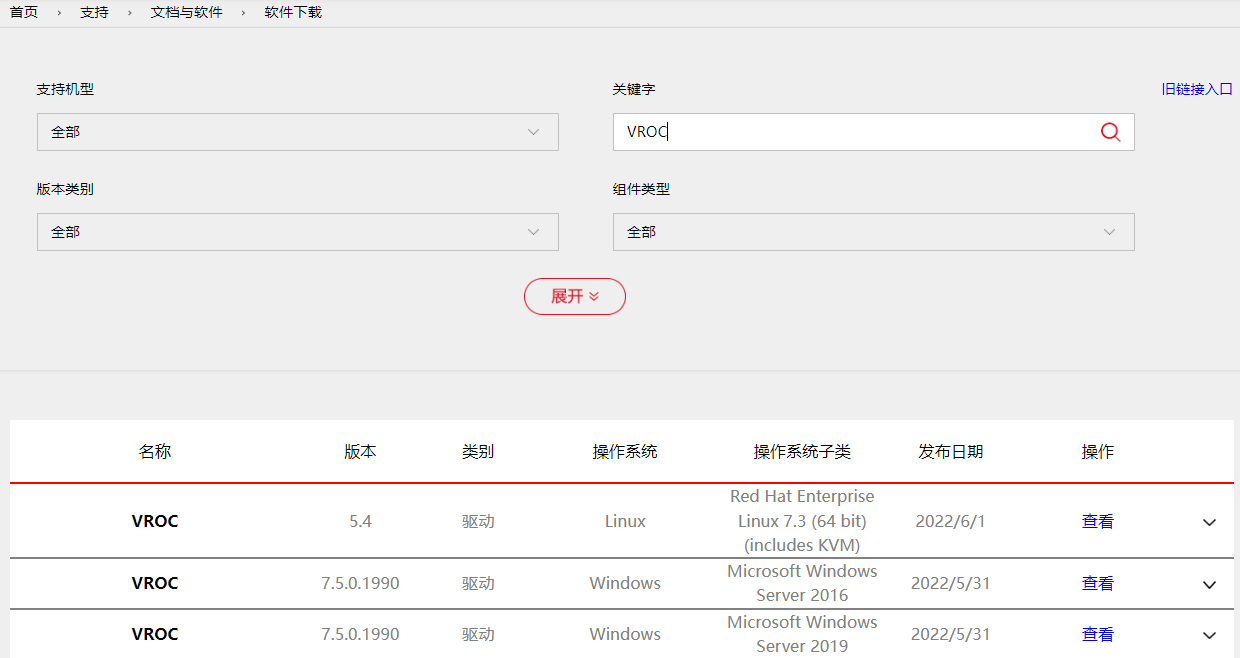Click the 名称 column header

pyautogui.click(x=155, y=451)
